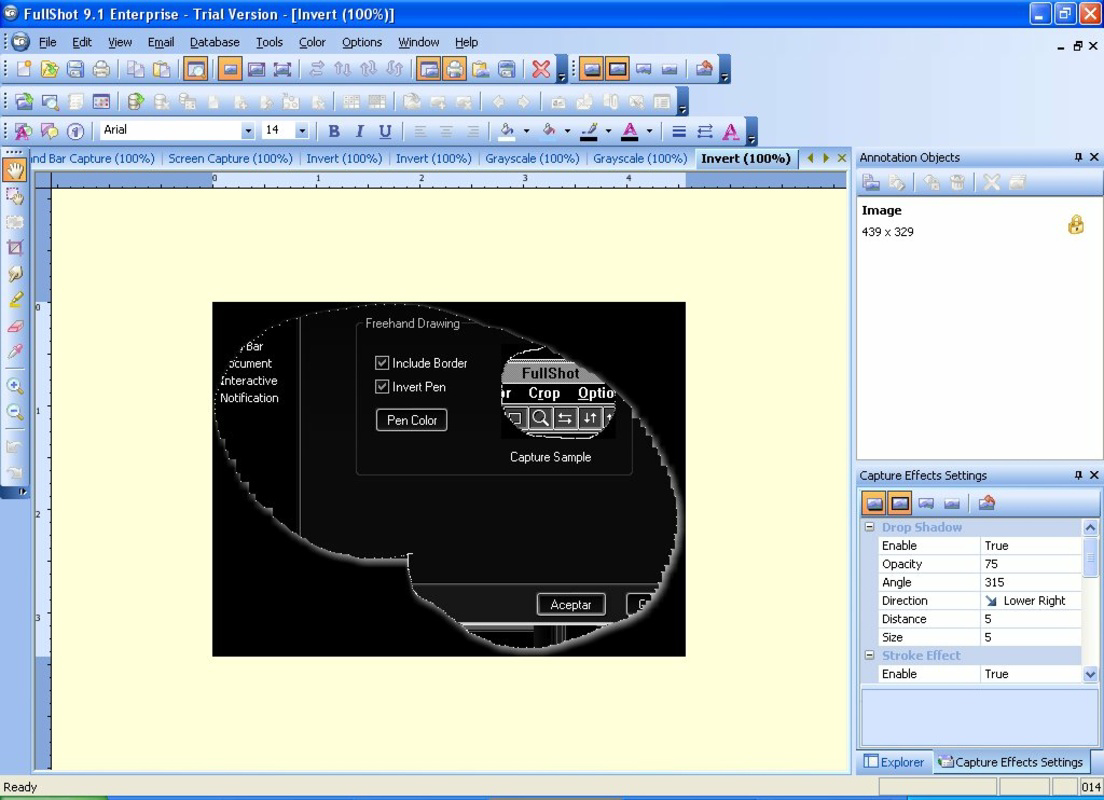Toggle Drop Shadow effect in Capture Effects panel

874,503
